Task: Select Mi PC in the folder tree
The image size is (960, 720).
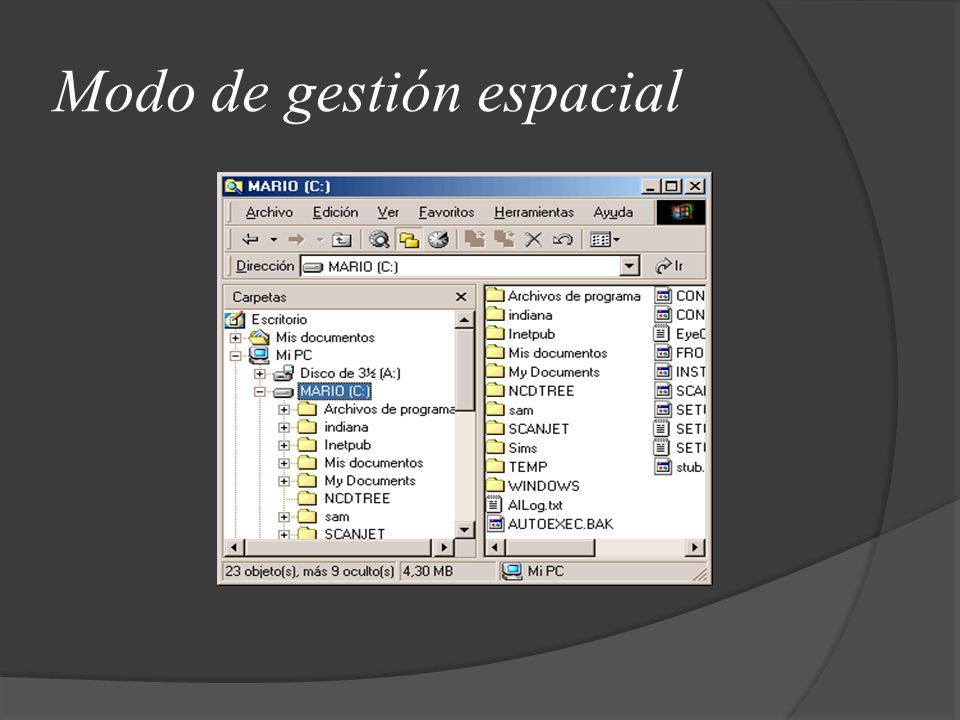Action: 294,355
